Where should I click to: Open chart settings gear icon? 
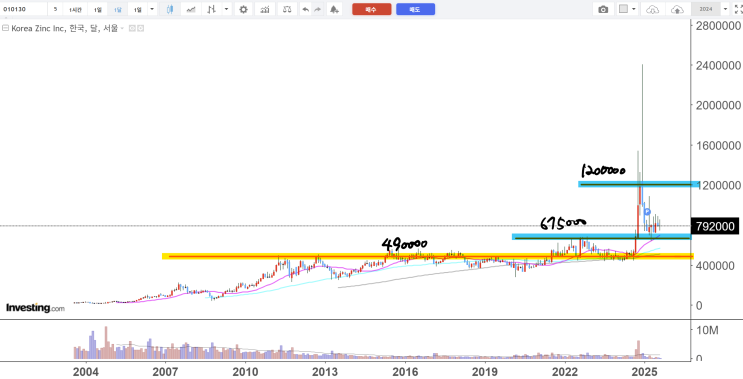point(244,9)
